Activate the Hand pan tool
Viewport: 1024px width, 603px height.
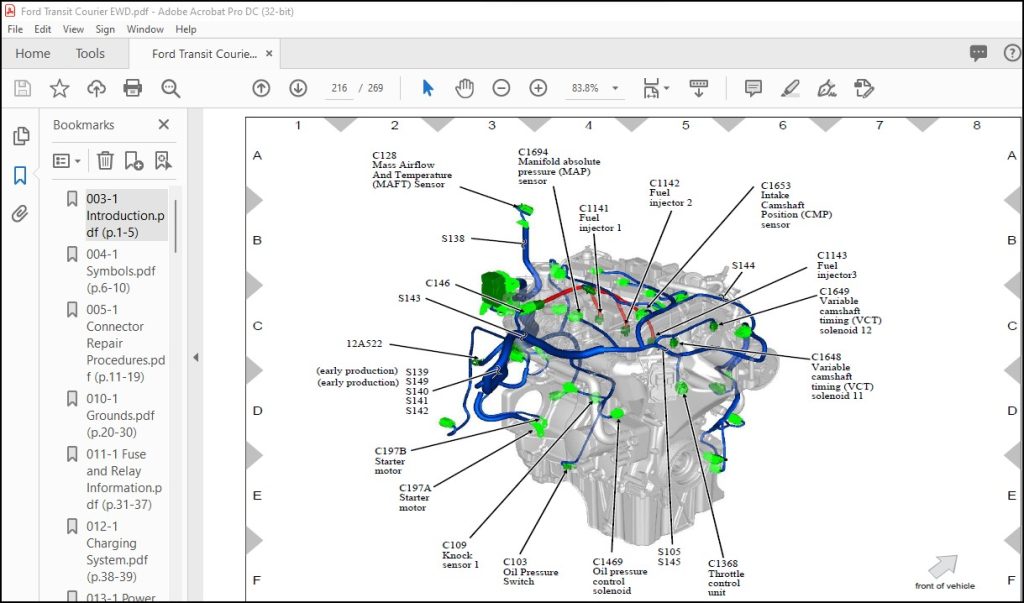[x=464, y=88]
